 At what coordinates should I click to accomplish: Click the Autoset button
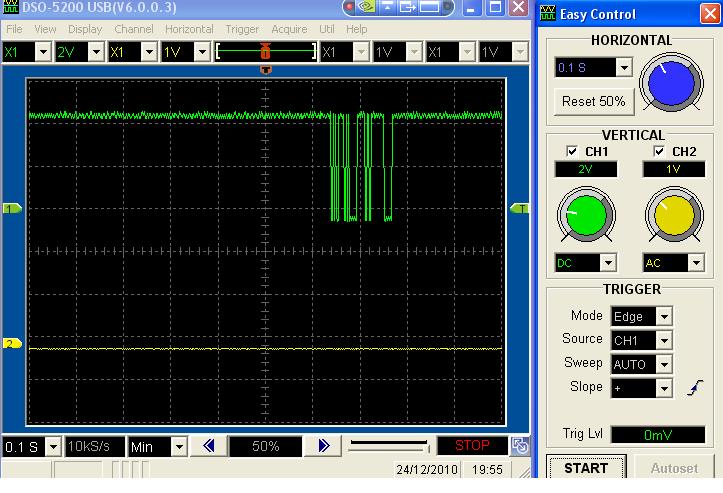coord(674,468)
